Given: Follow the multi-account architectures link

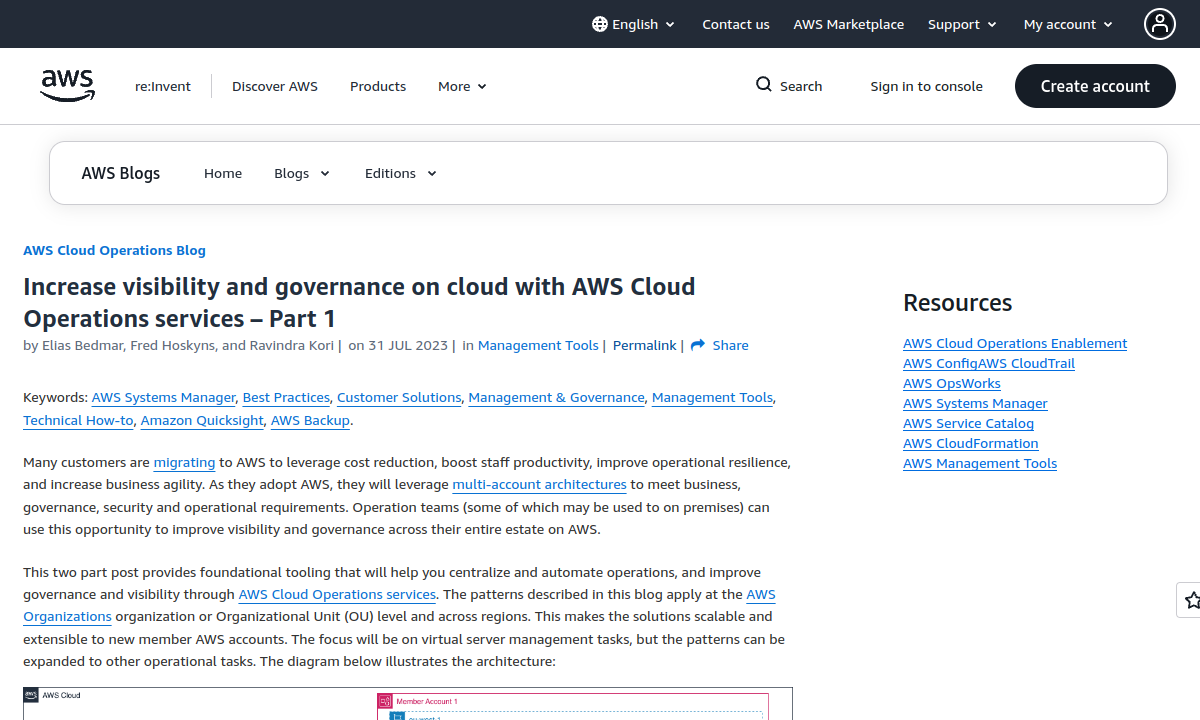Looking at the screenshot, I should 539,484.
